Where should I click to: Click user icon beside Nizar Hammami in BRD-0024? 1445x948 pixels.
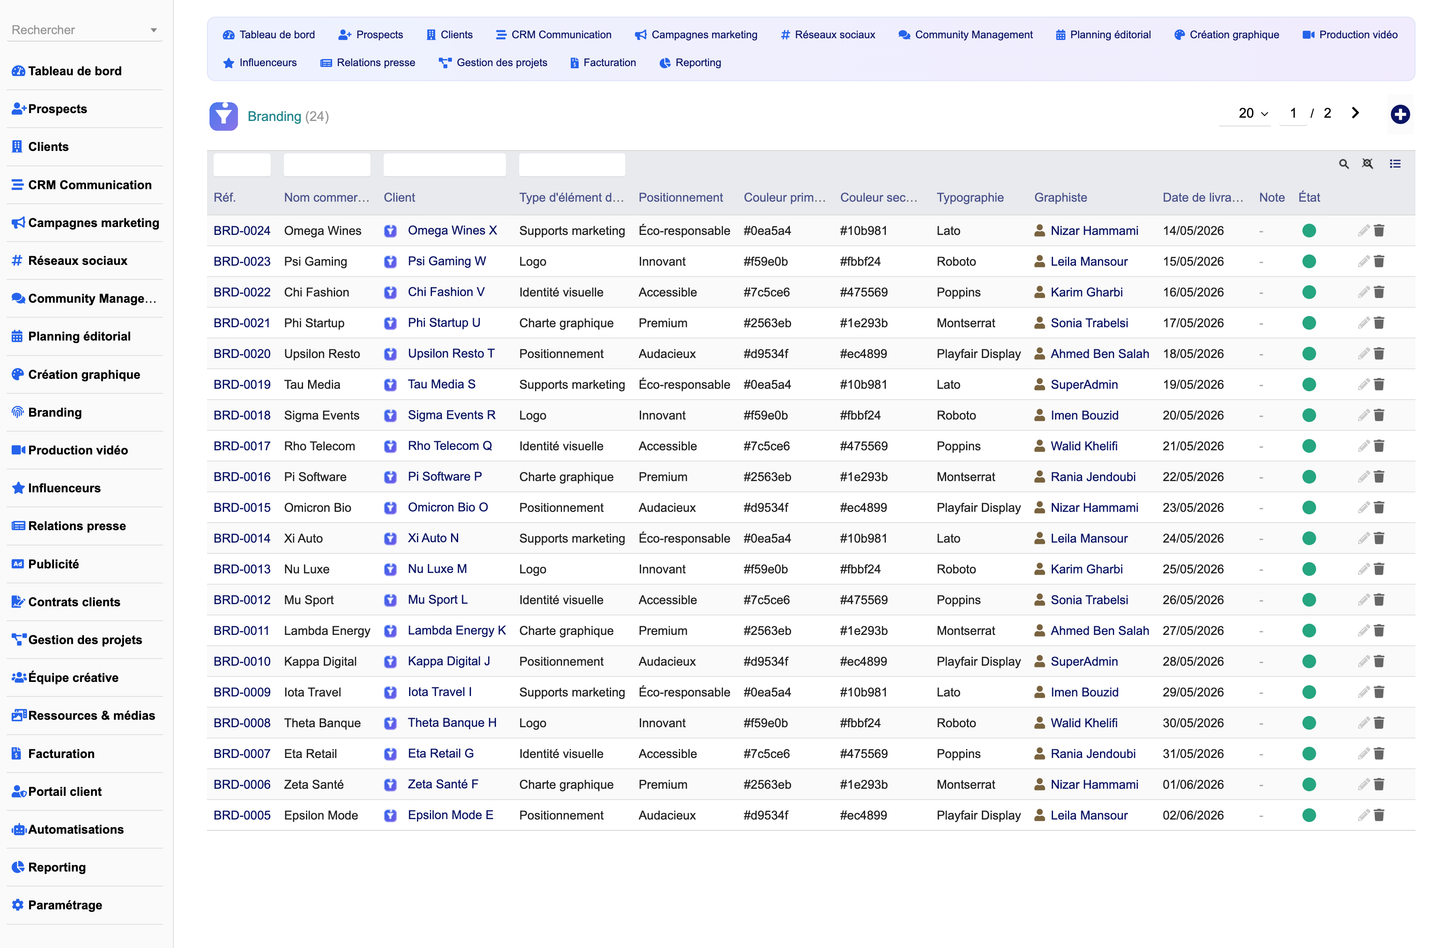click(x=1040, y=231)
